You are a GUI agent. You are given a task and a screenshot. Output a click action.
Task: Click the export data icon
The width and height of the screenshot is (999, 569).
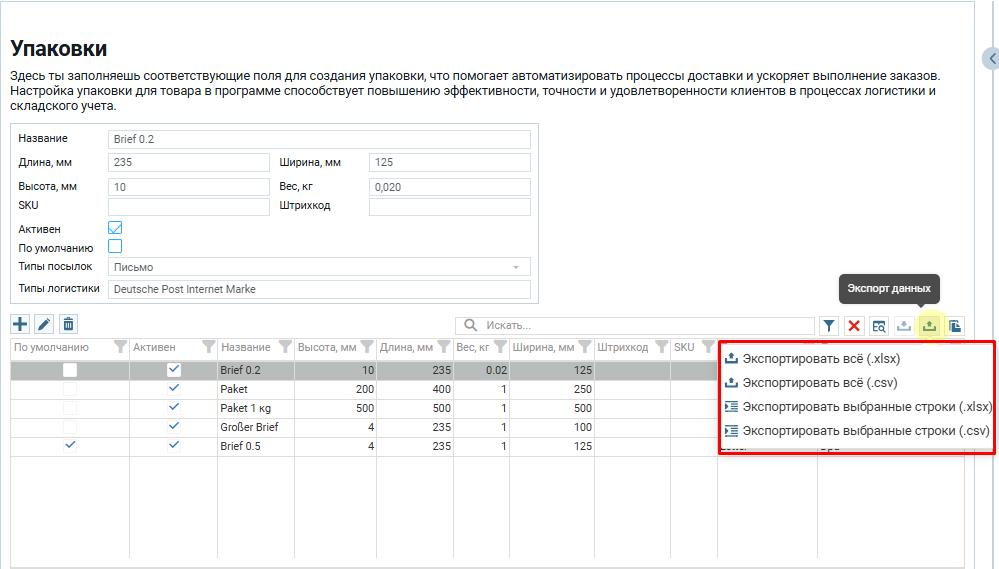[x=929, y=326]
